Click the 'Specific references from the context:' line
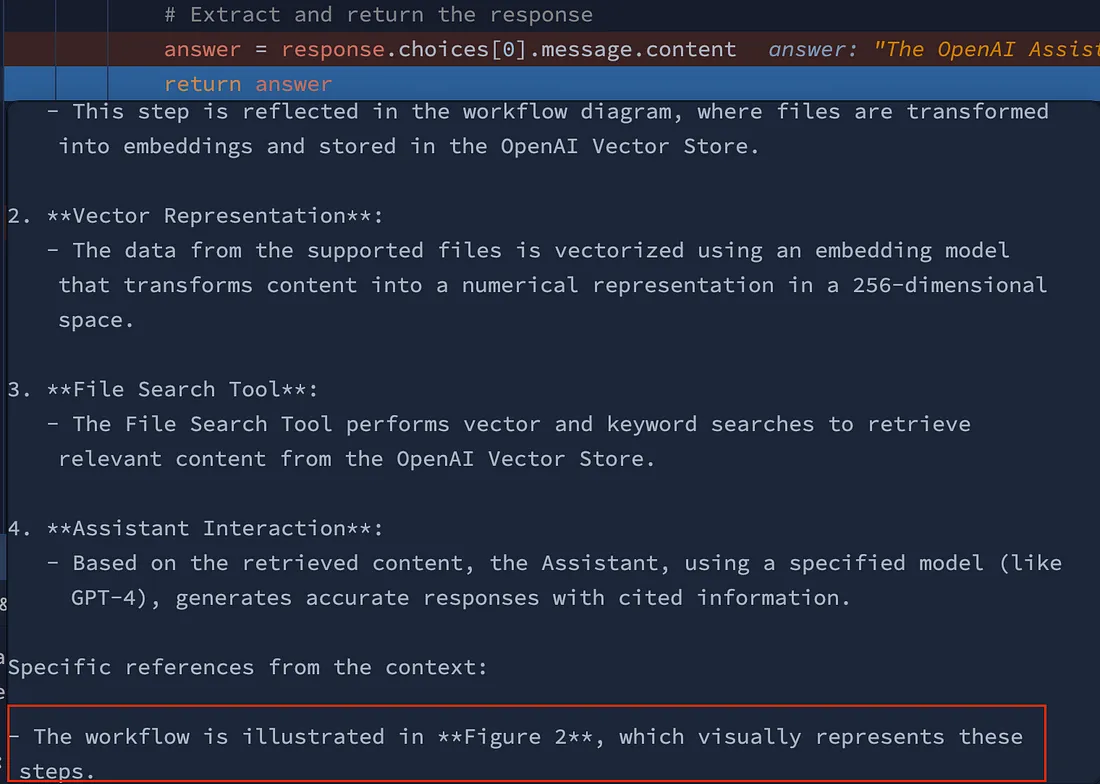The width and height of the screenshot is (1100, 784). (x=248, y=668)
